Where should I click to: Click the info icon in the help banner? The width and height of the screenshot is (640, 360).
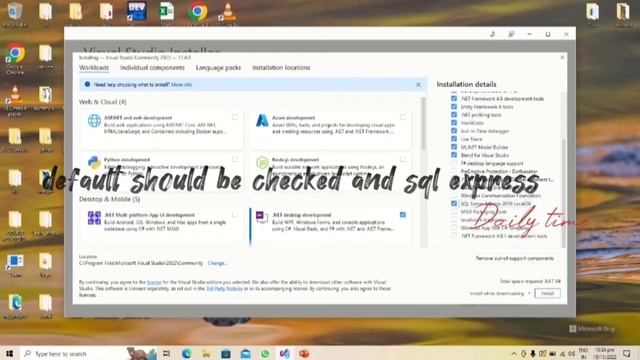tap(87, 84)
